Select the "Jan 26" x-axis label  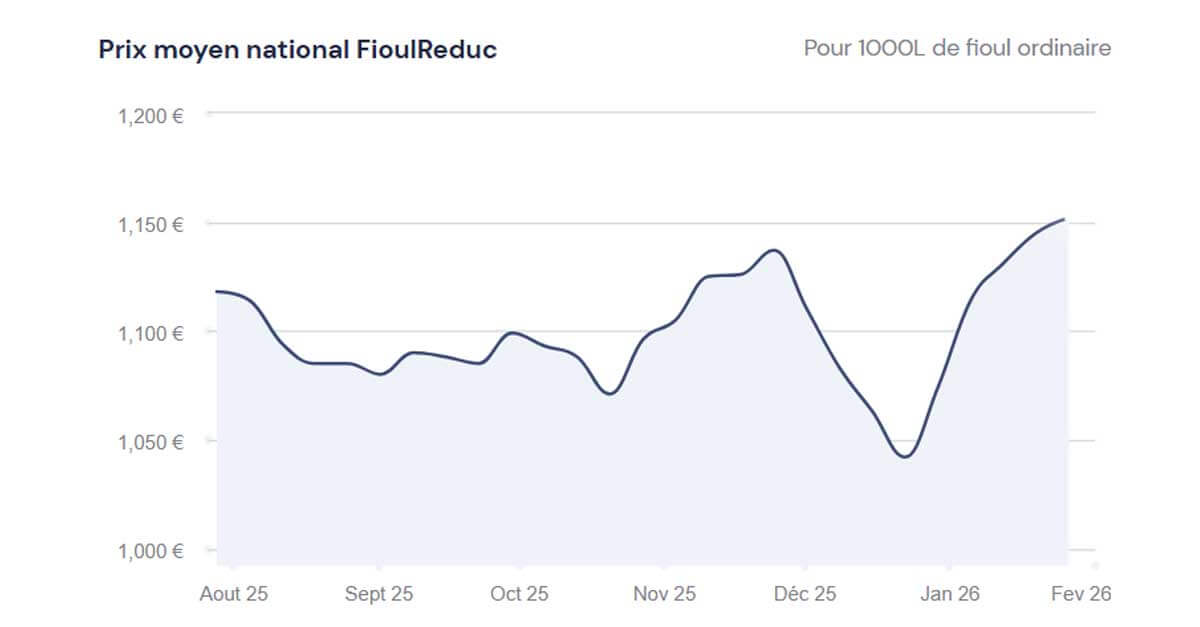[x=950, y=594]
